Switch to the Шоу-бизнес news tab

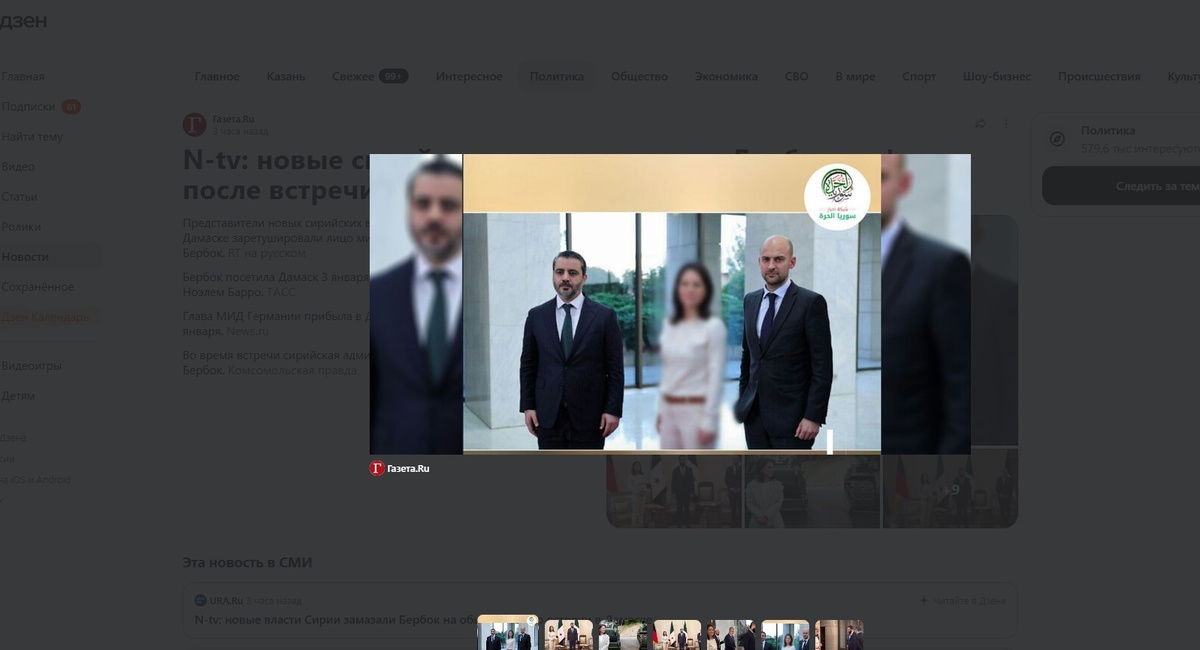997,76
